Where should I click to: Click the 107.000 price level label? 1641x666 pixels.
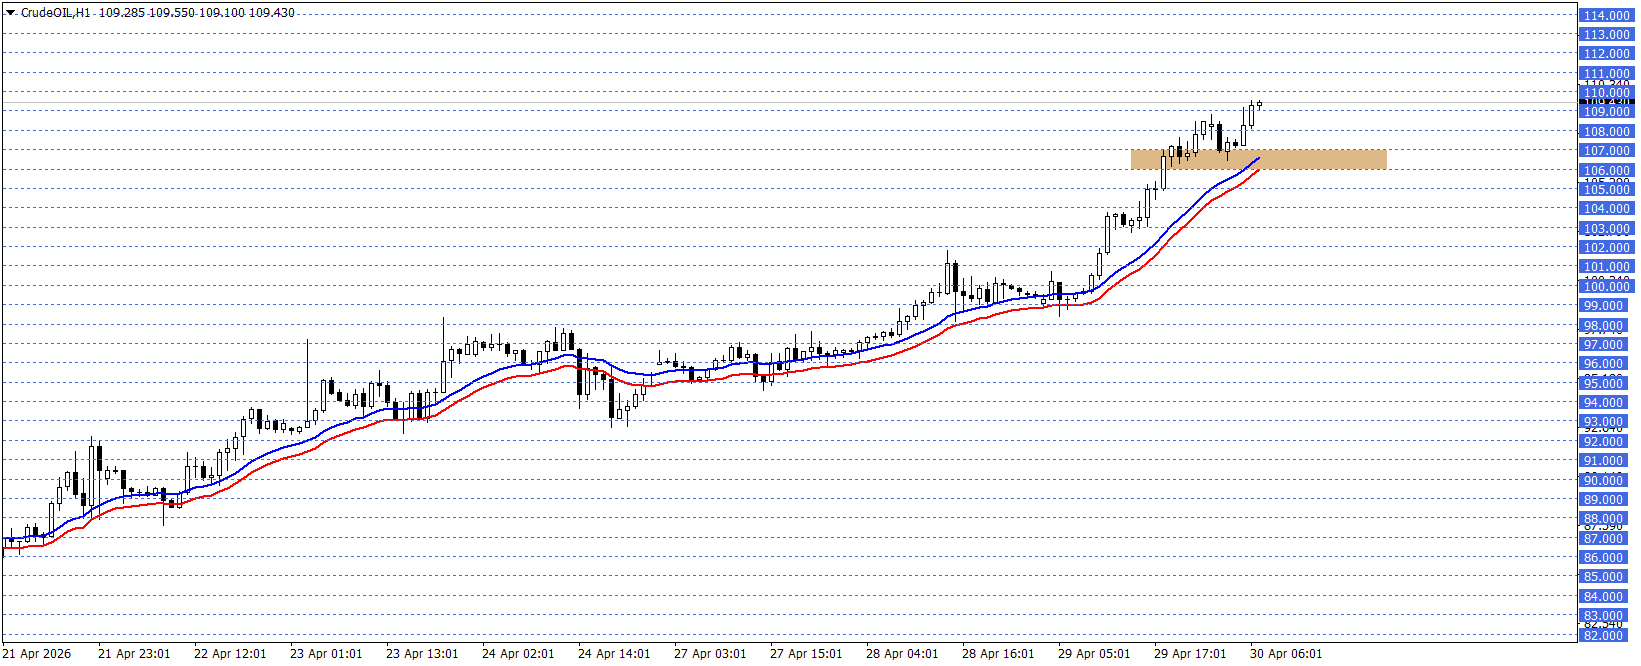click(1606, 151)
